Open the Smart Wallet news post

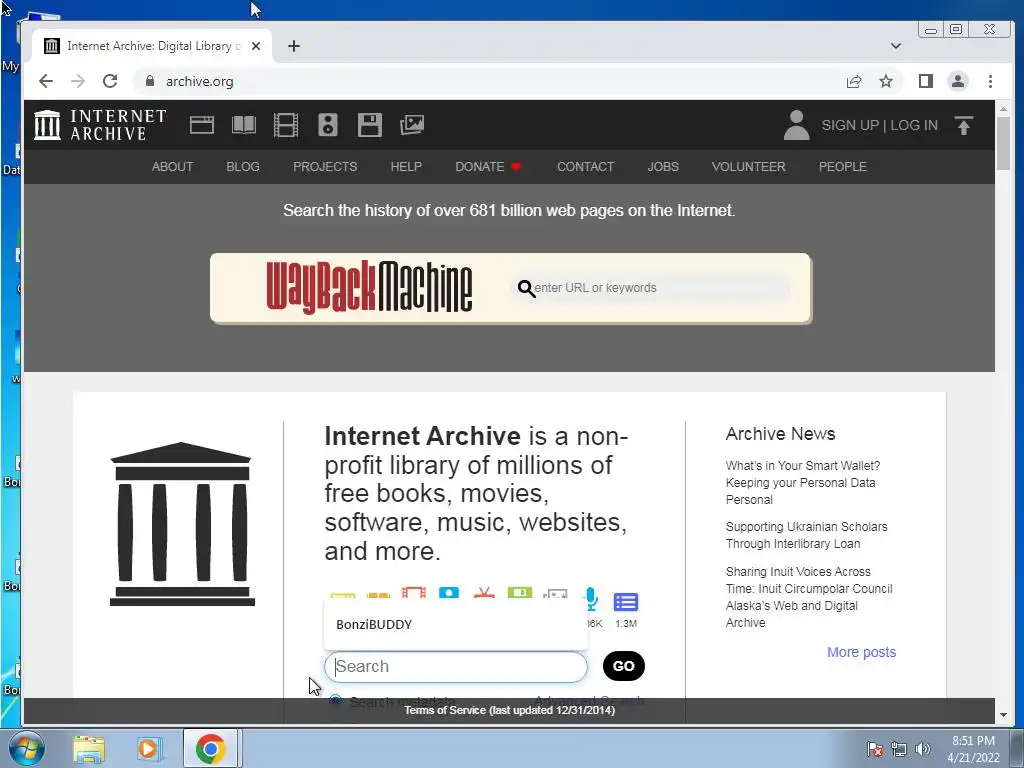pos(803,483)
